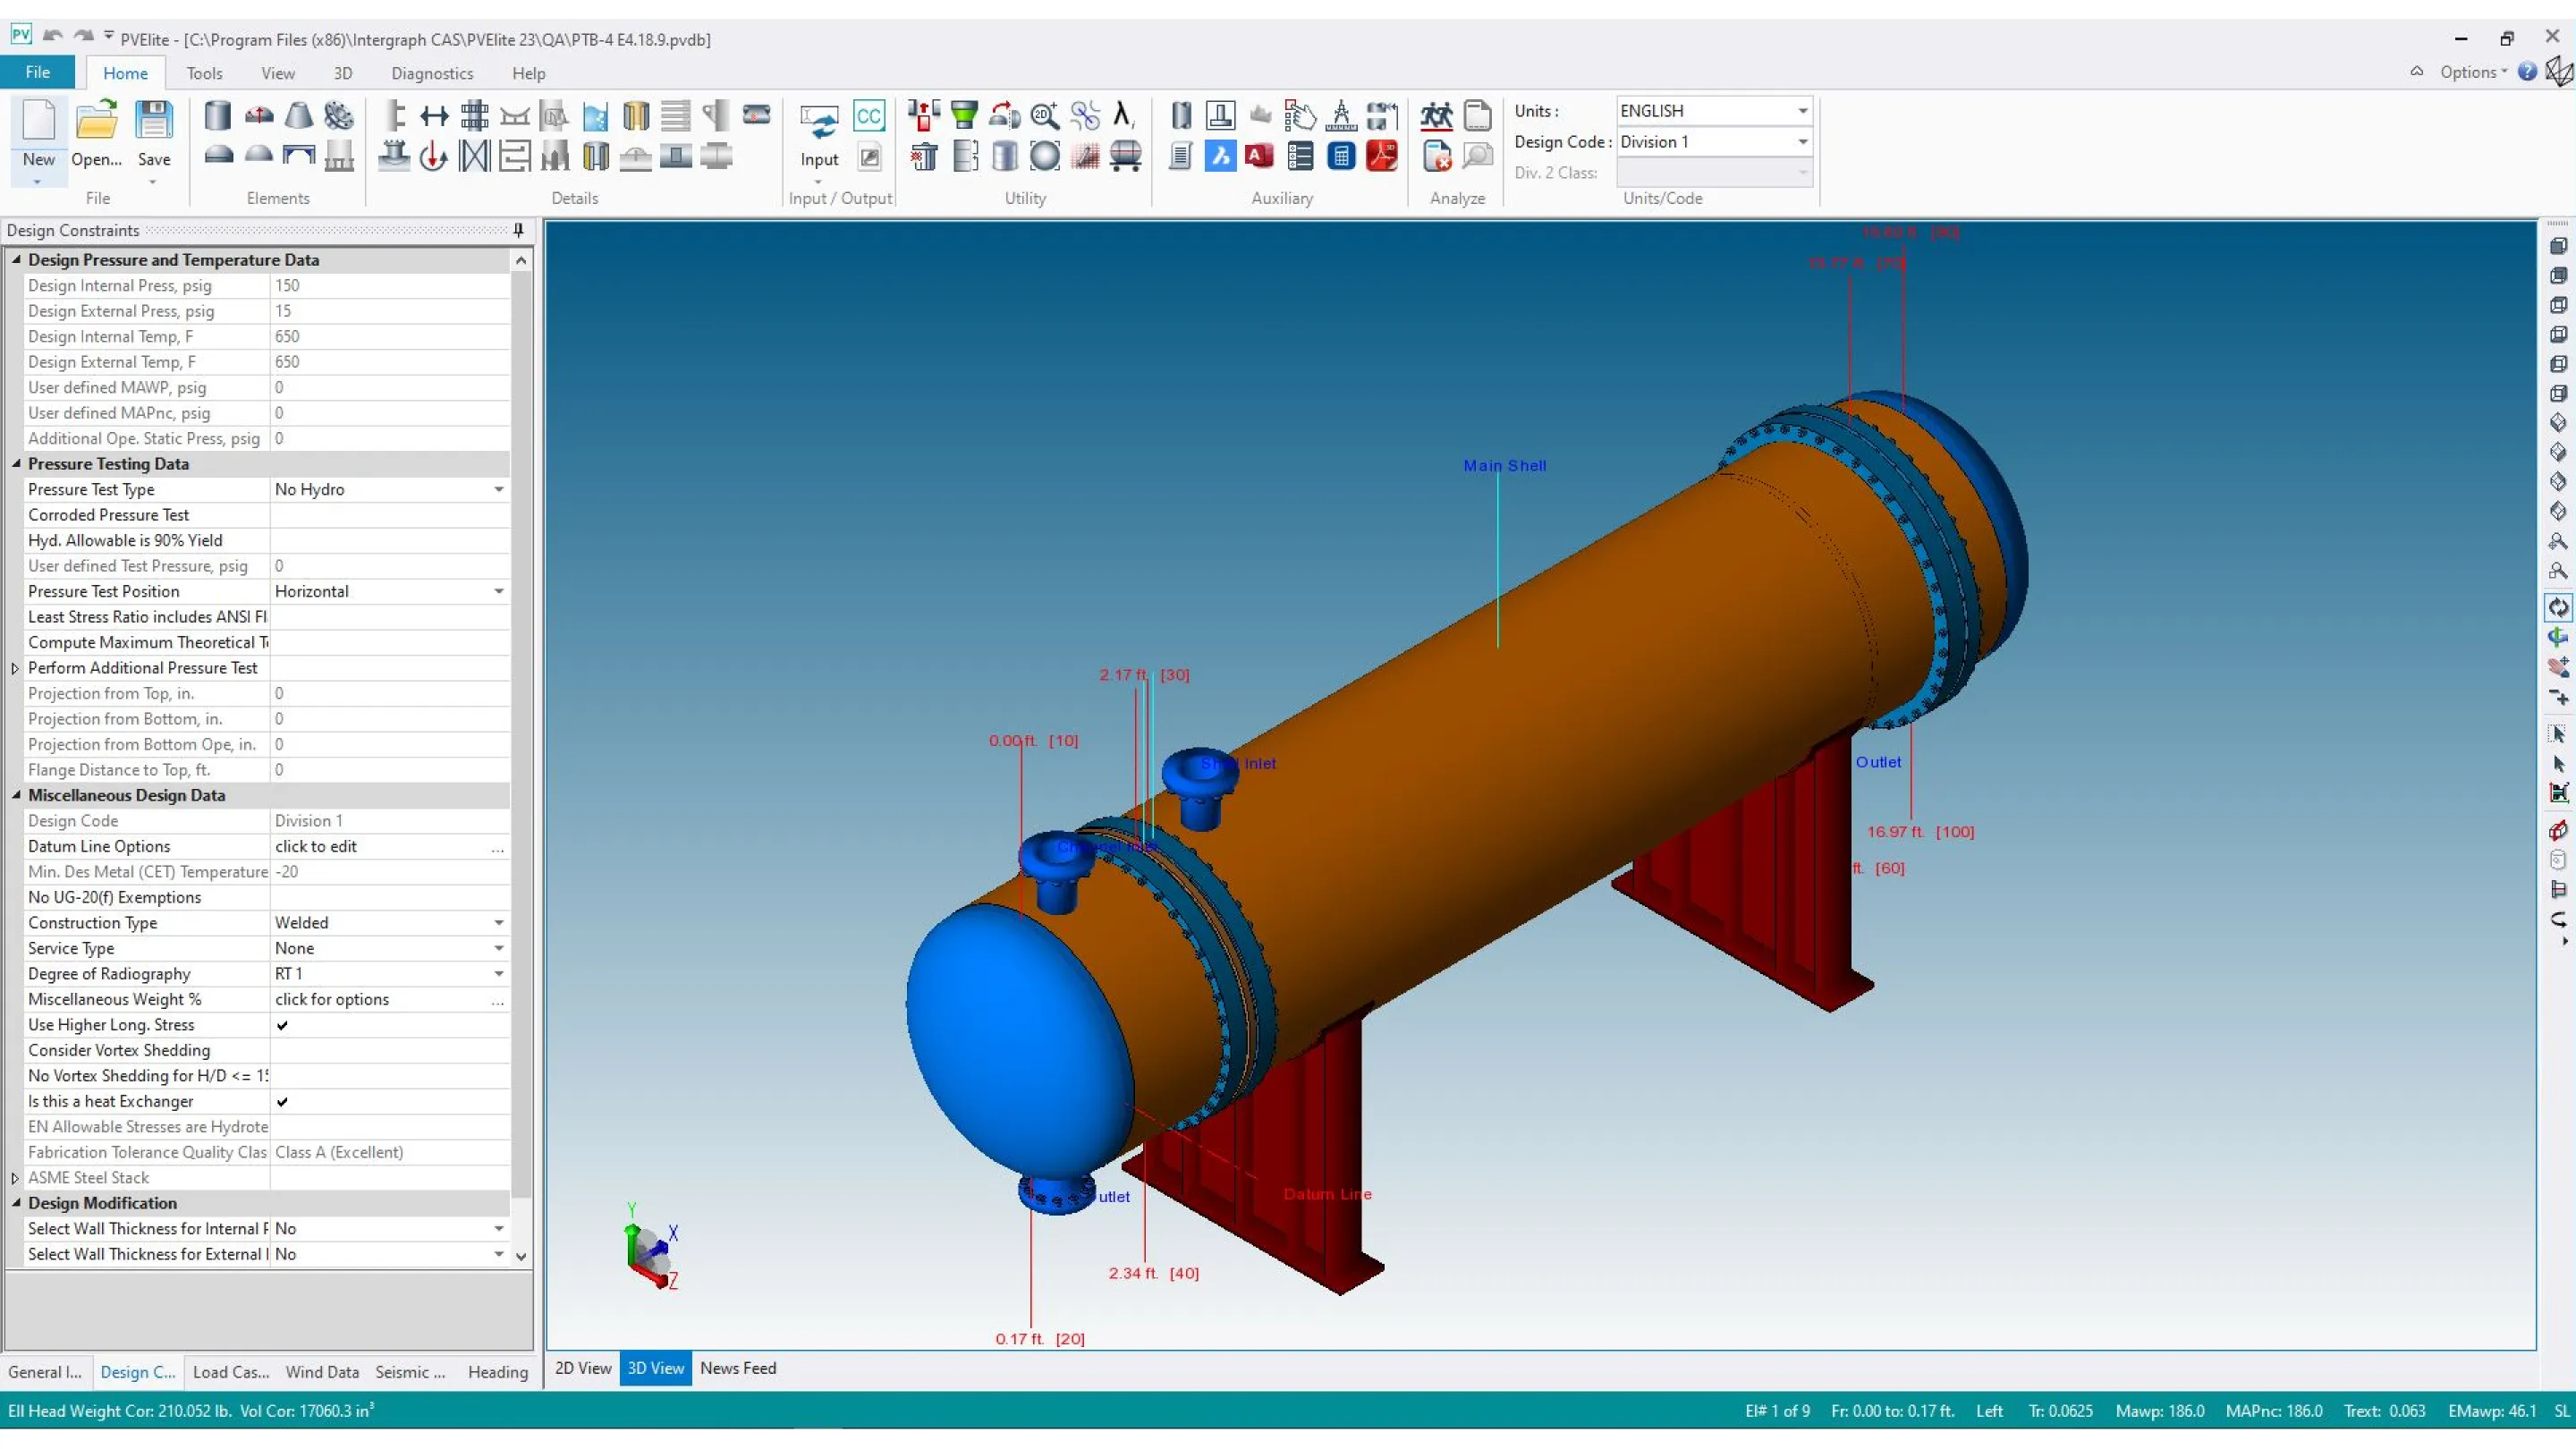Uncheck Is this a heat Exchanger

point(283,1101)
